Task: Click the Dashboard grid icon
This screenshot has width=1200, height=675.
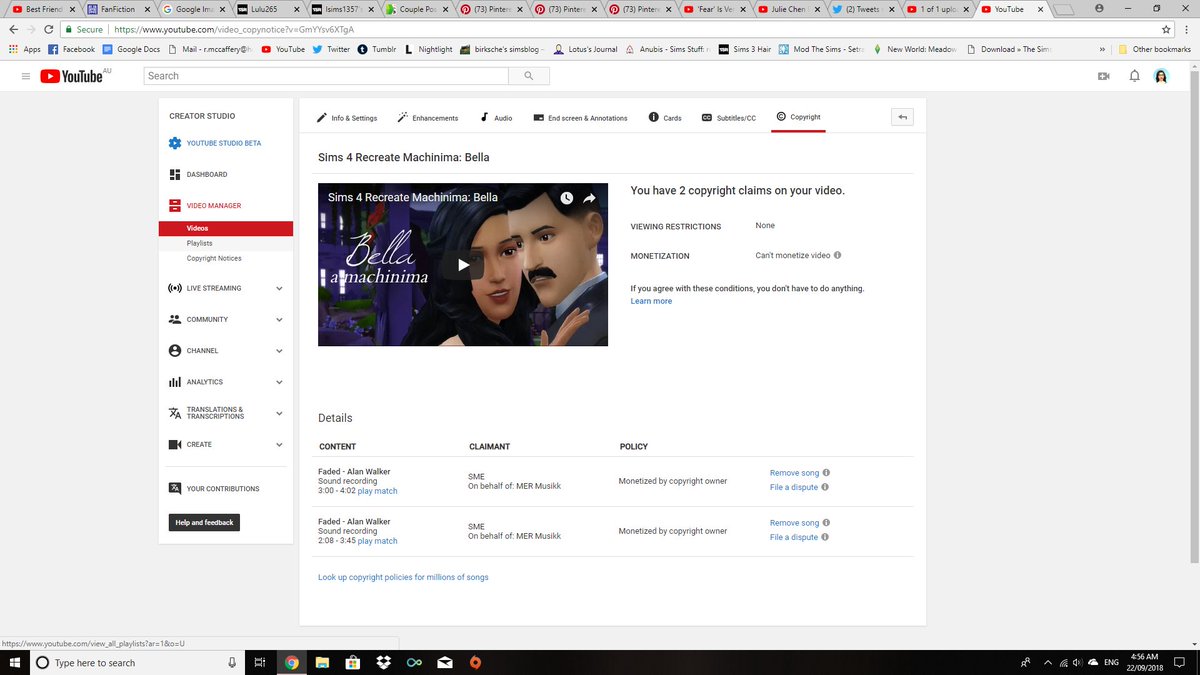Action: pyautogui.click(x=175, y=174)
